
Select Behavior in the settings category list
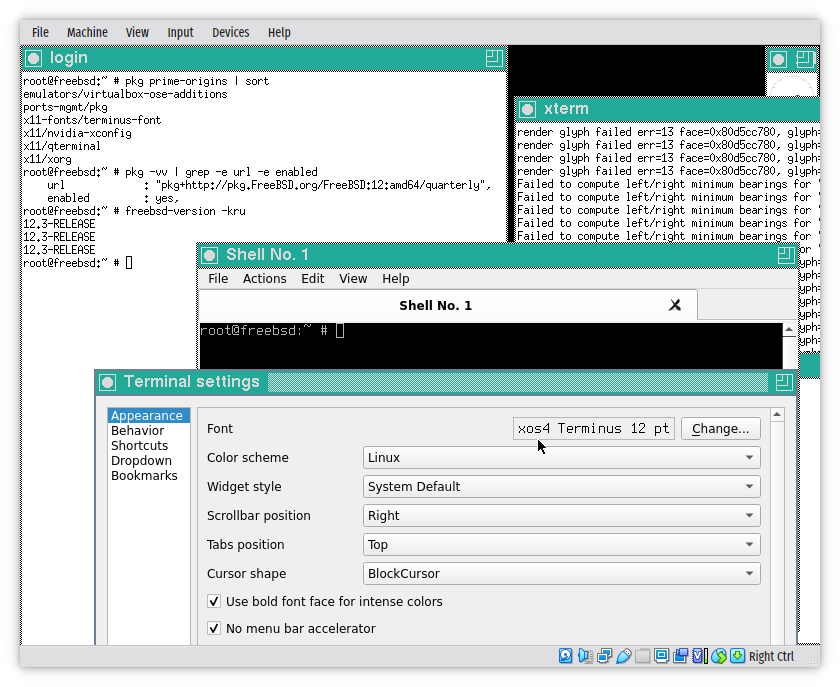(x=137, y=431)
